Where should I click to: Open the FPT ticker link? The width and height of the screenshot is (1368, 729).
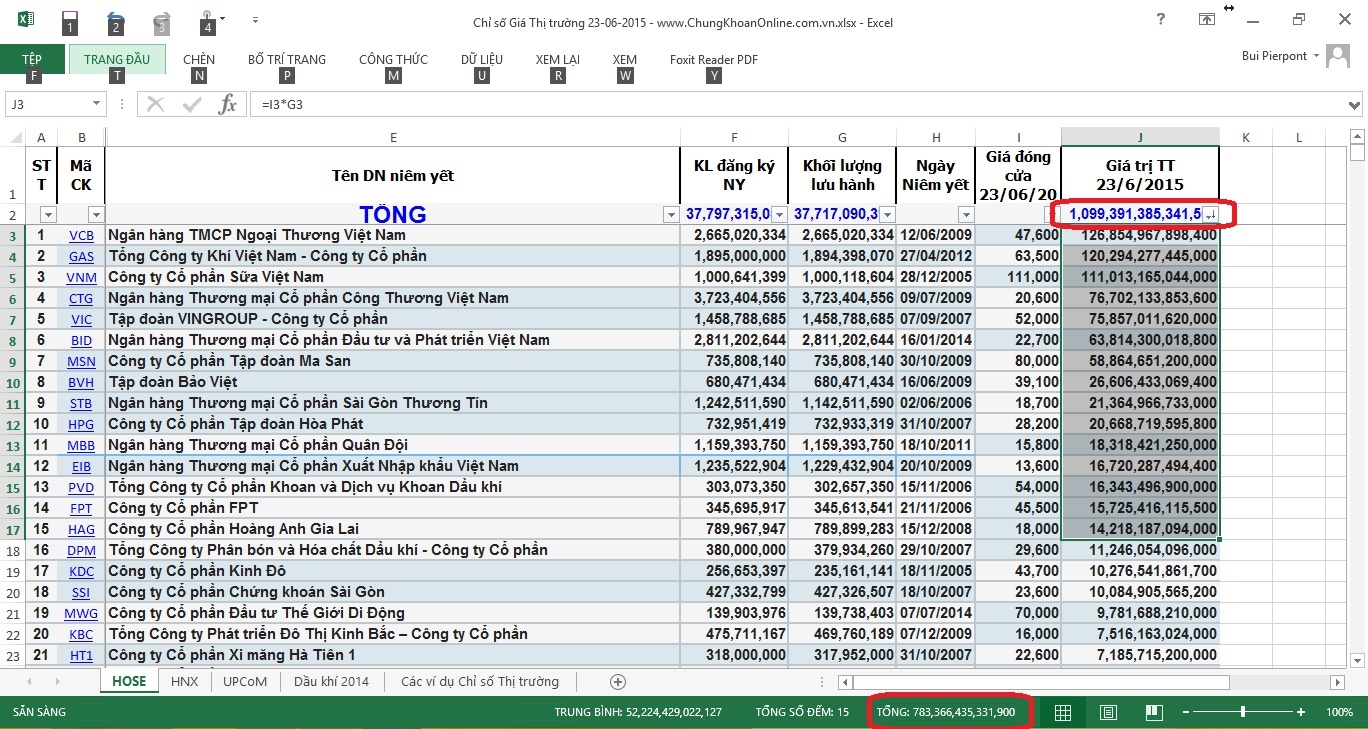[82, 509]
